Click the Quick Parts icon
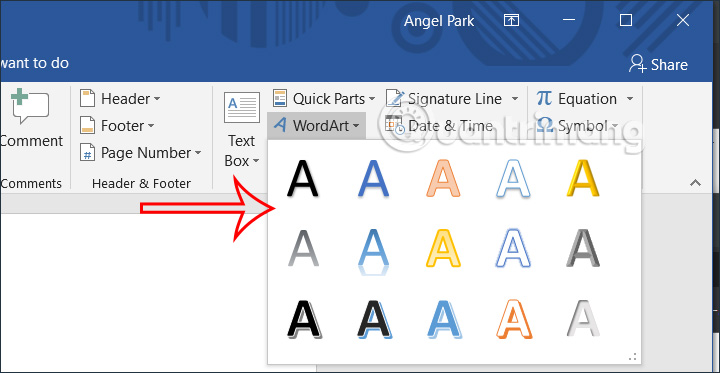The width and height of the screenshot is (720, 373). [280, 98]
